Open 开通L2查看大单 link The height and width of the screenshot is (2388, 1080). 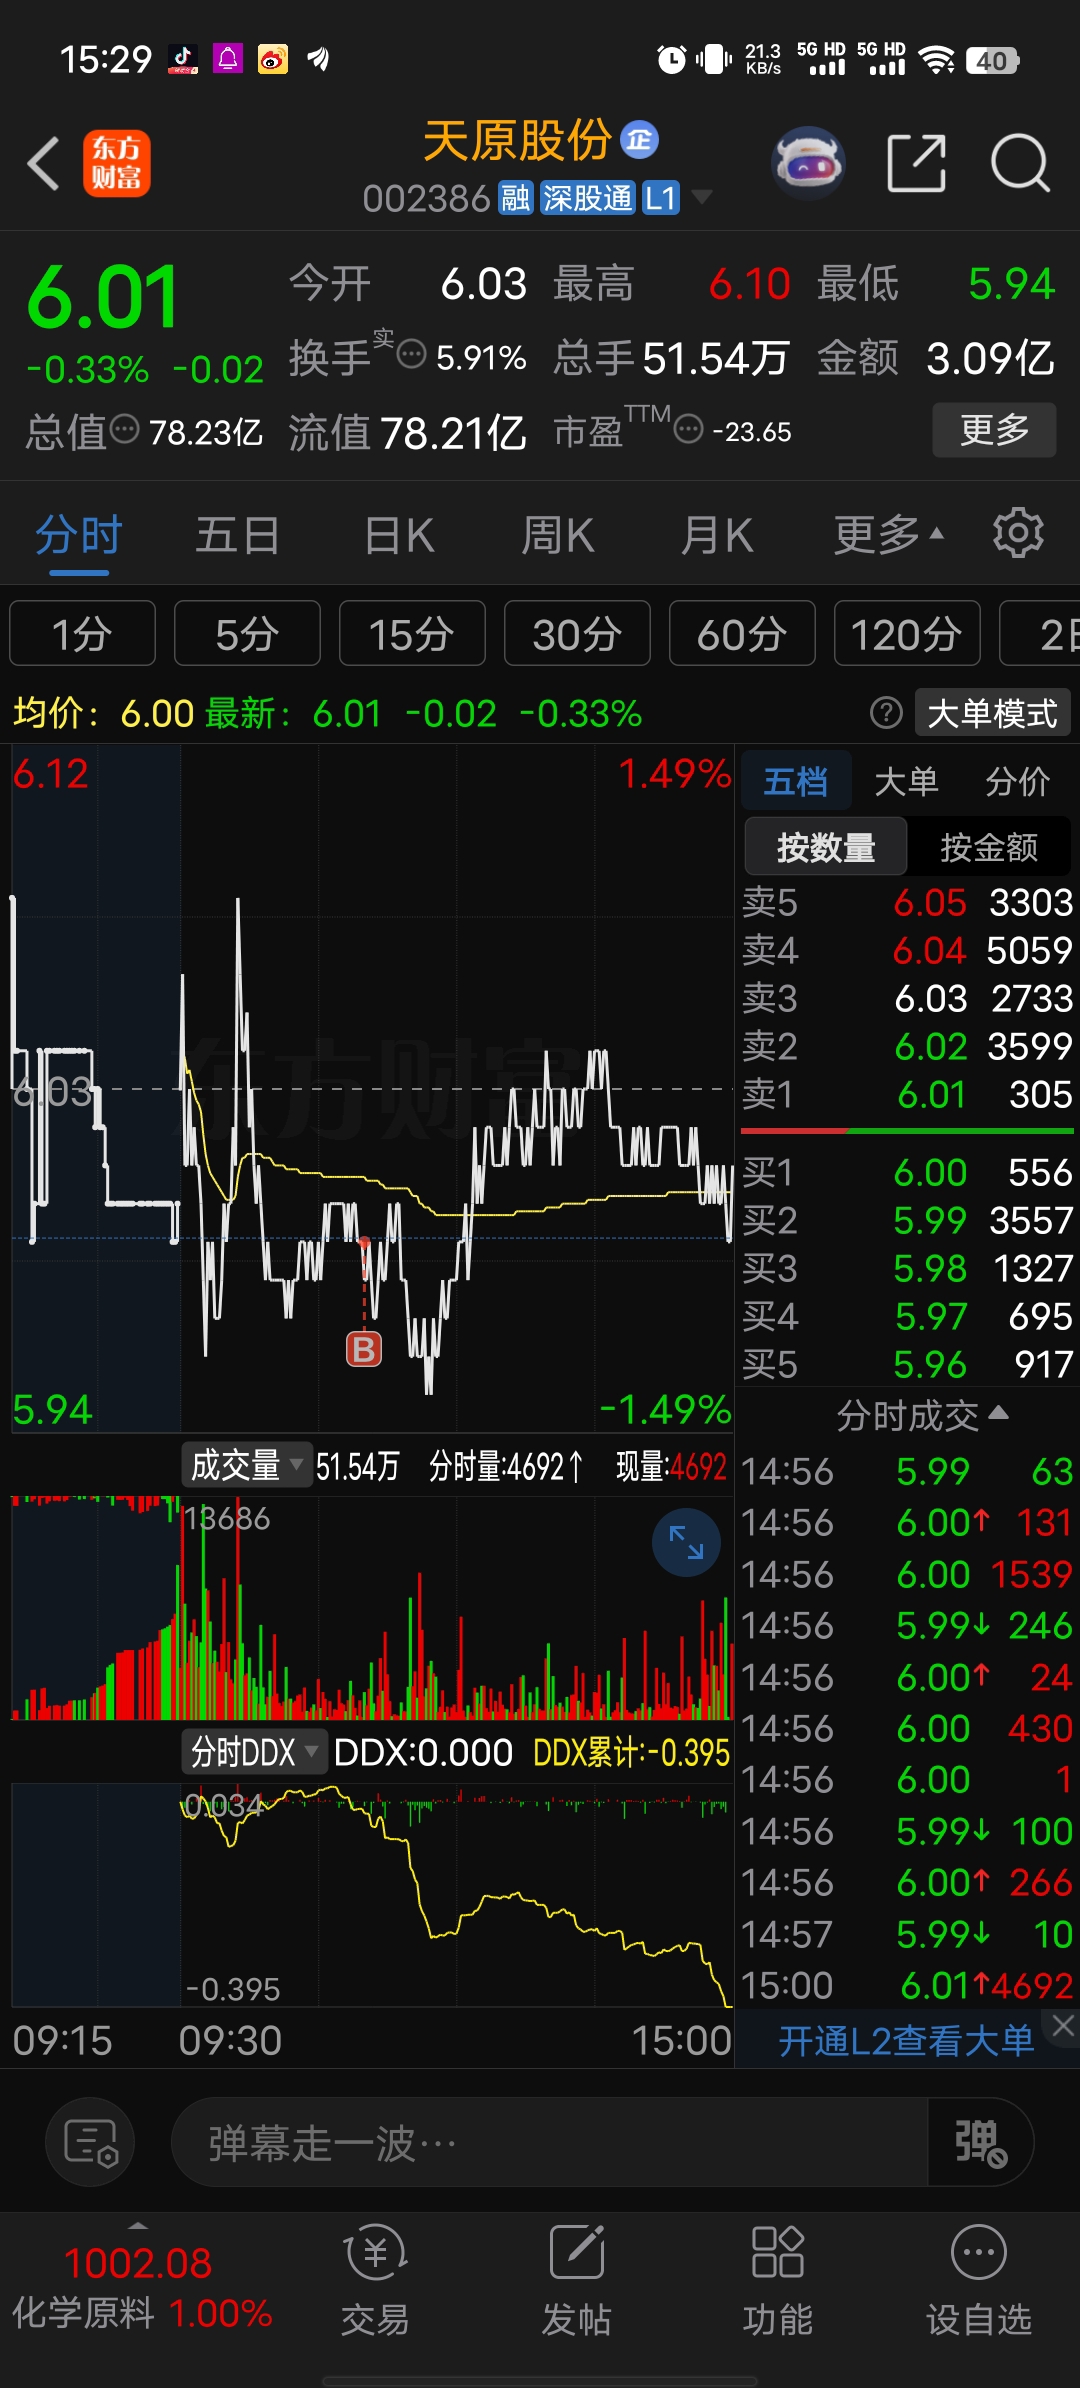905,2040
